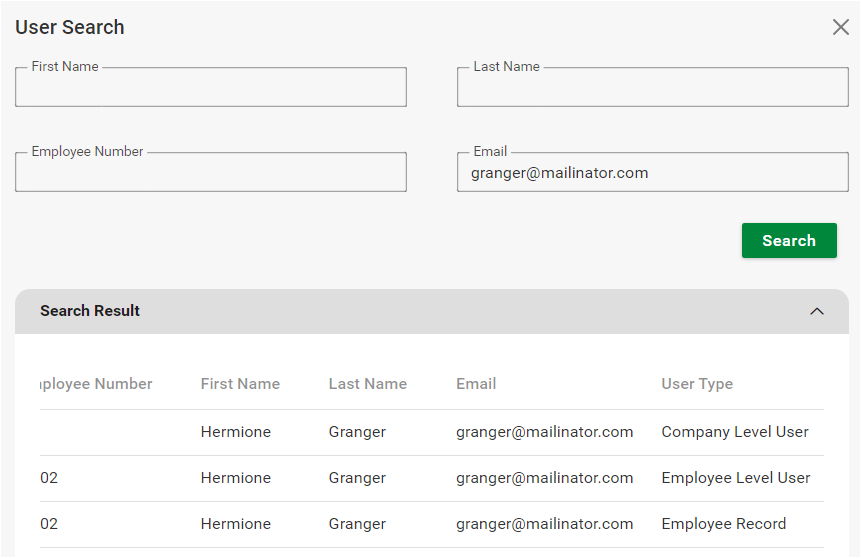
Task: Click the green Search button
Action: click(x=788, y=240)
